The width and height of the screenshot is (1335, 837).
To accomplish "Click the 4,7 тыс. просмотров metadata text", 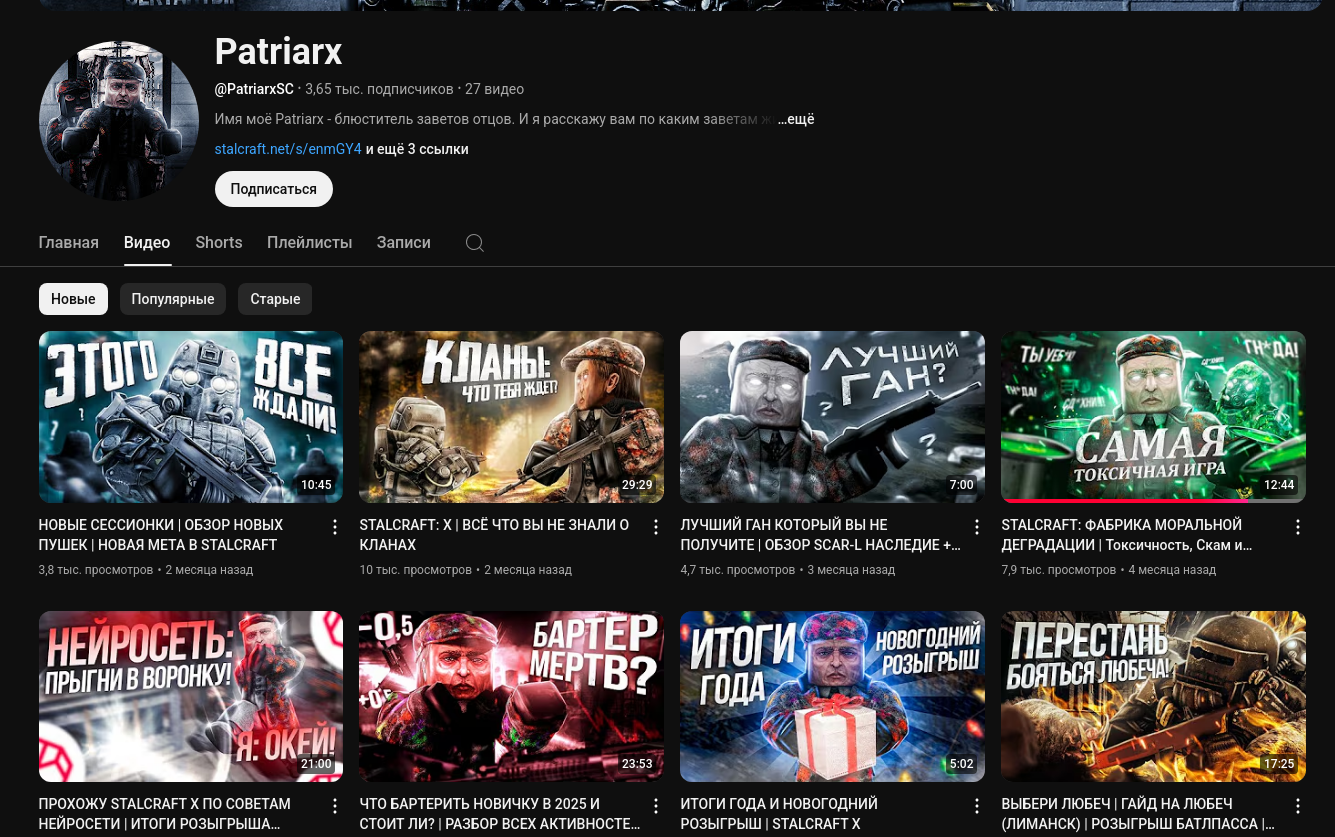I will 737,570.
